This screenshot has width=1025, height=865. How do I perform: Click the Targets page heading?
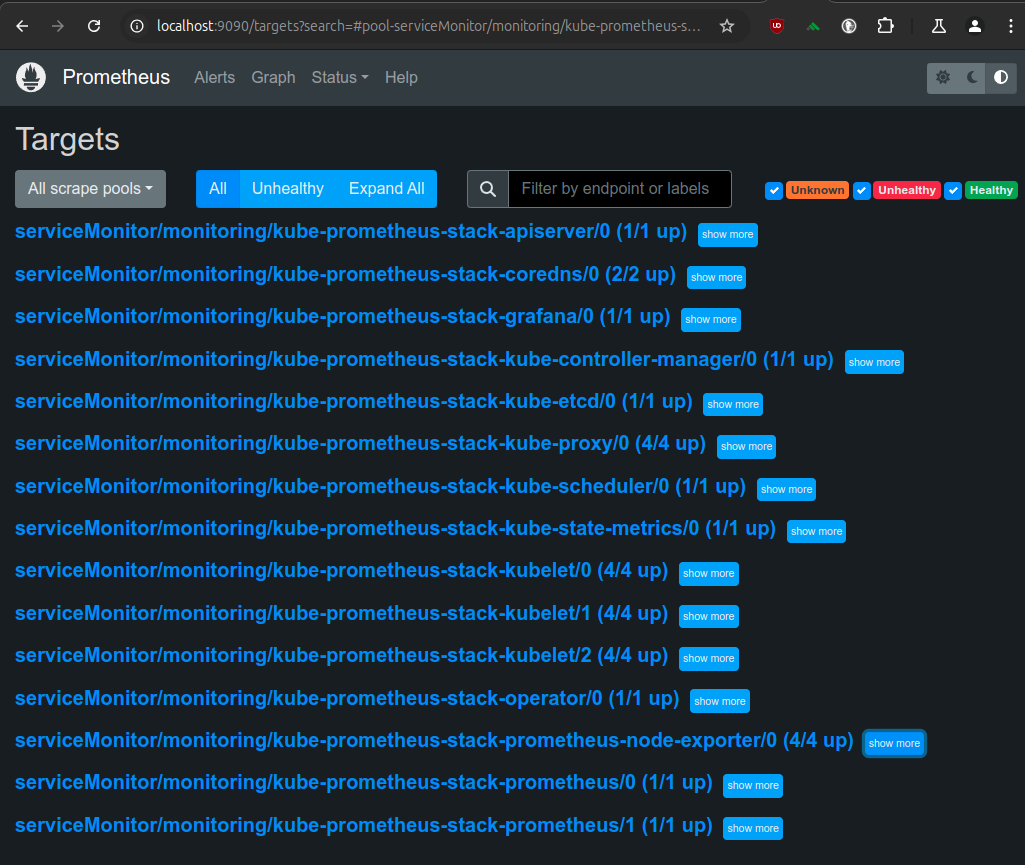point(67,139)
